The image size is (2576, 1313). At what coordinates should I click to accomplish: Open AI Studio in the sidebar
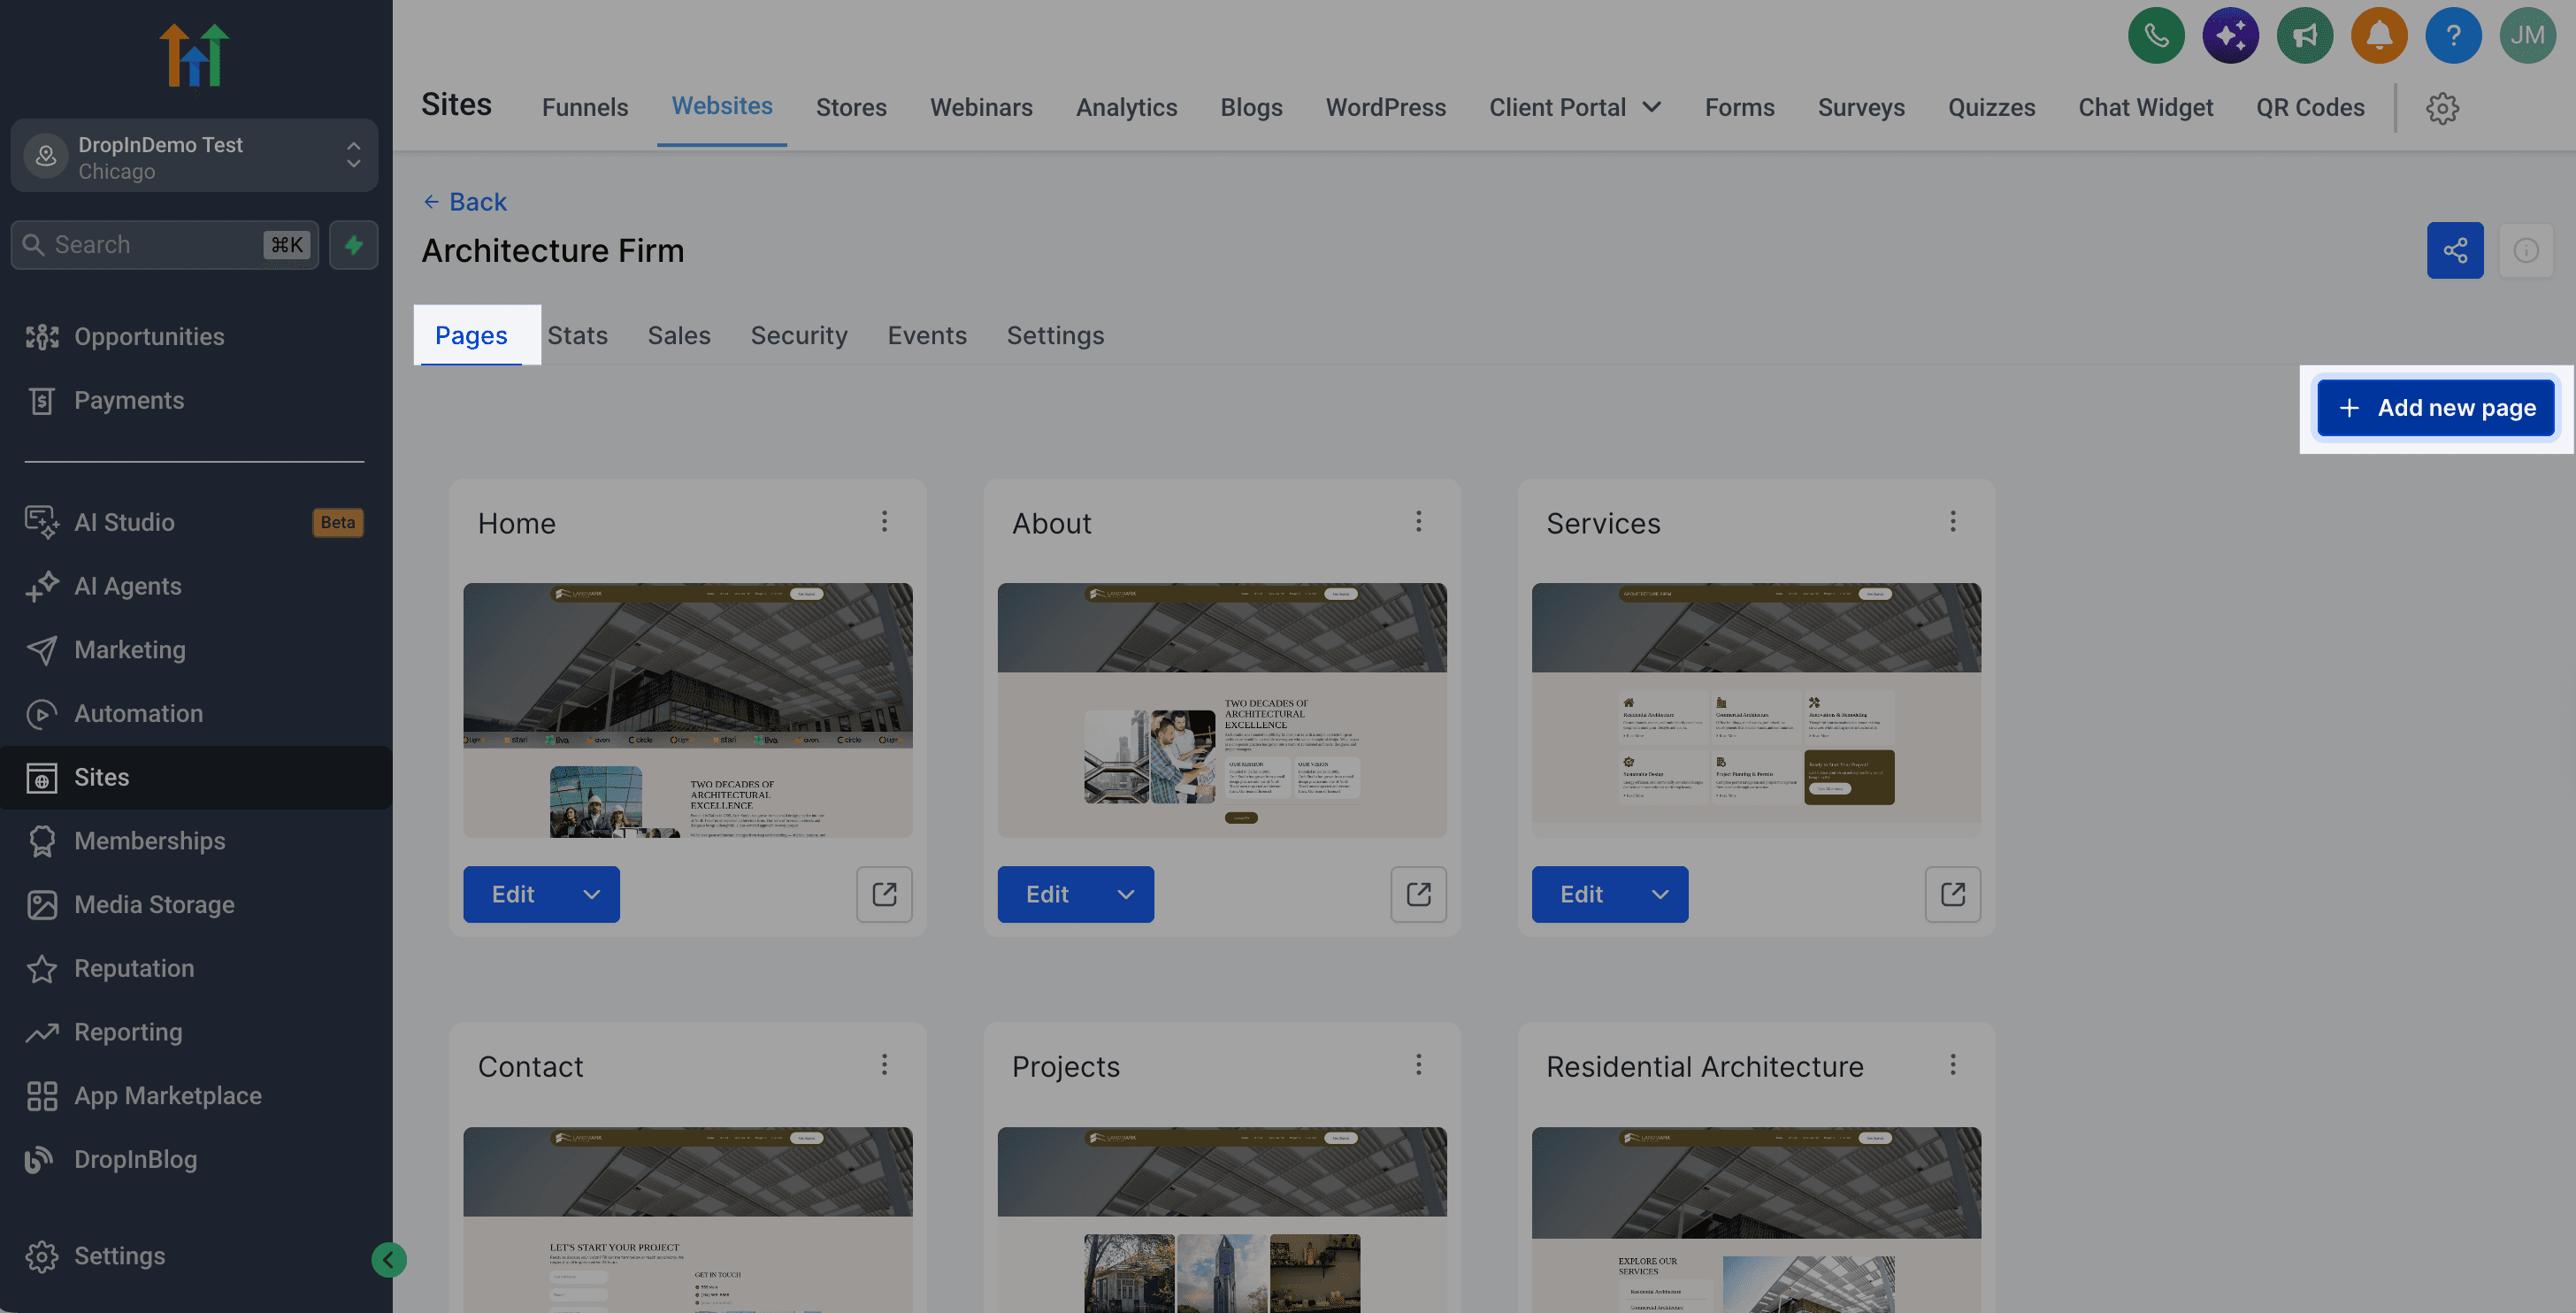tap(194, 522)
